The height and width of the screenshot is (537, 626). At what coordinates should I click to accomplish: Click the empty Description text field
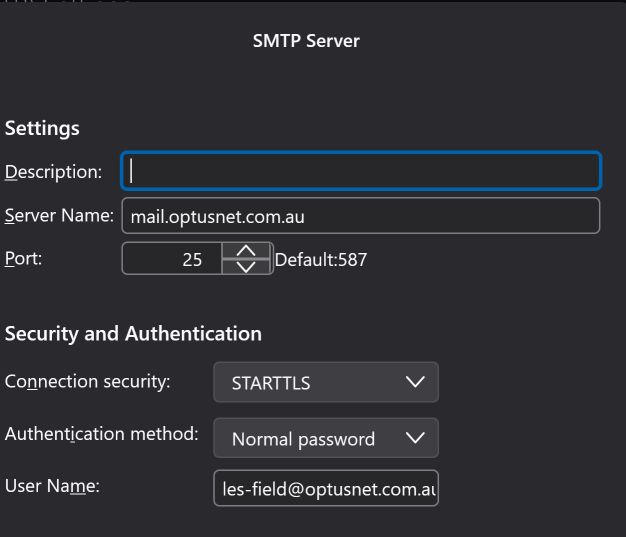pos(360,171)
